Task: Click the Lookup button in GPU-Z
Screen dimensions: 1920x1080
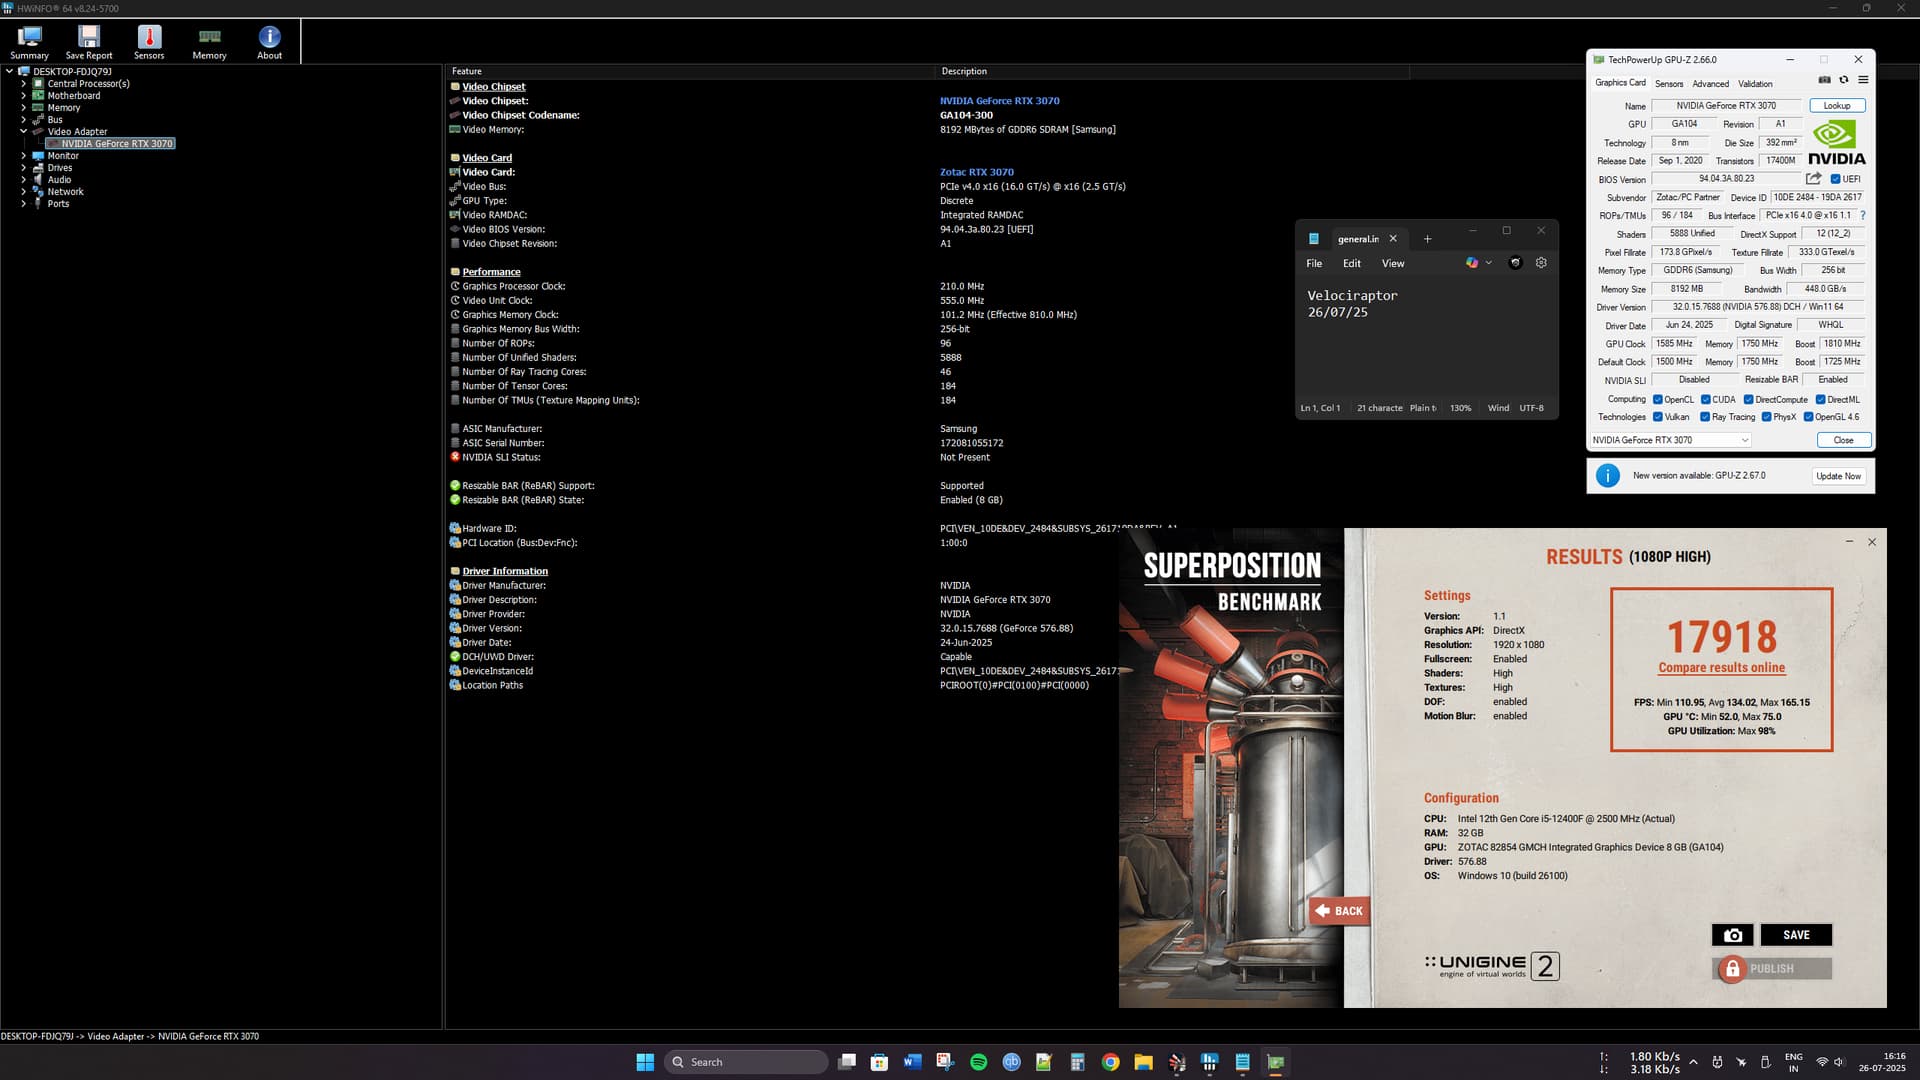Action: point(1837,106)
